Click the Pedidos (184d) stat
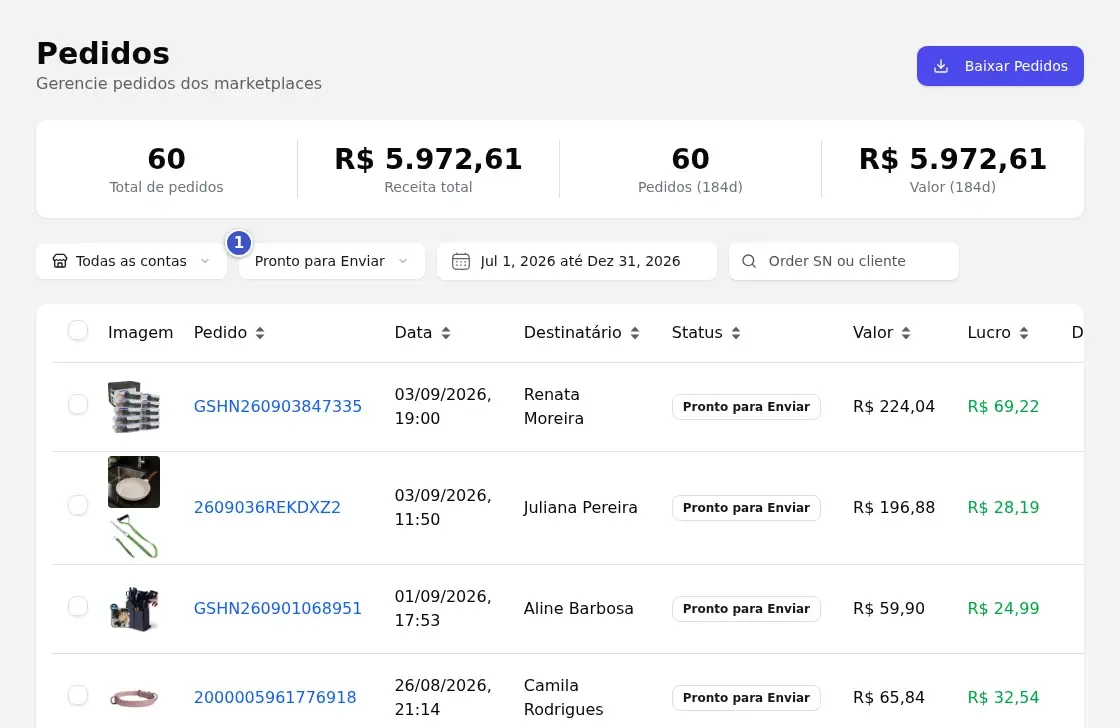The height and width of the screenshot is (728, 1120). (690, 169)
